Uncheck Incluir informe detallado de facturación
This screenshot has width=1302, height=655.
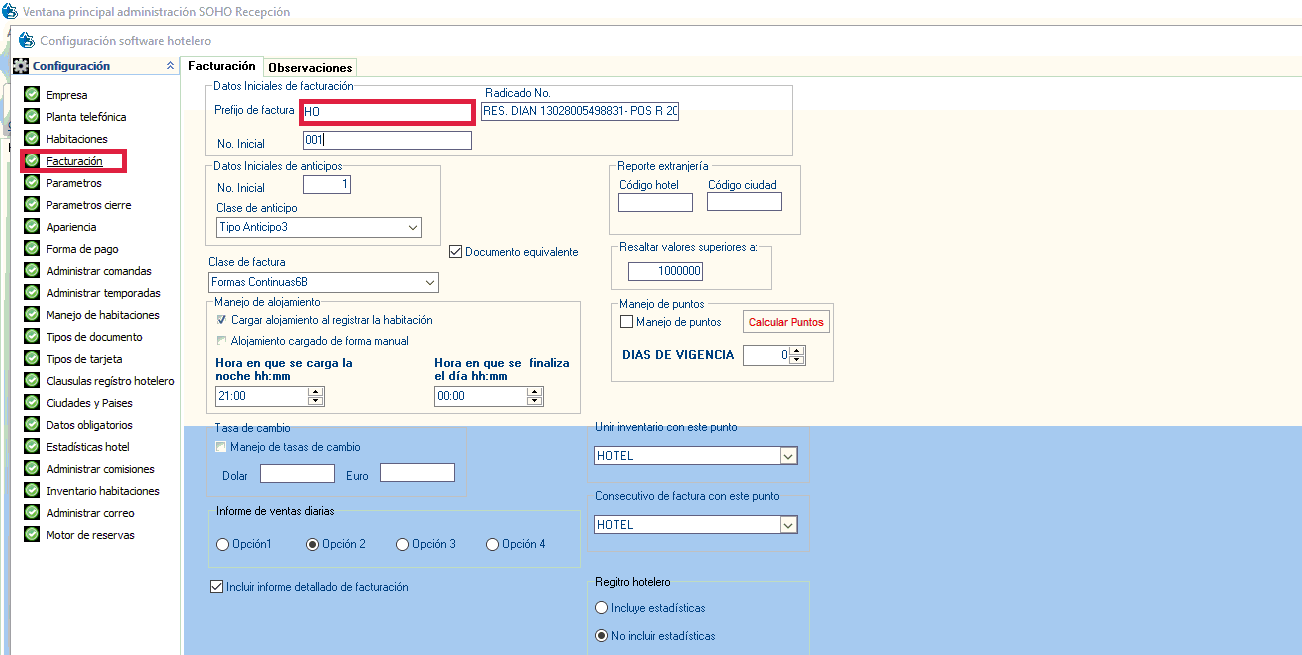point(217,587)
